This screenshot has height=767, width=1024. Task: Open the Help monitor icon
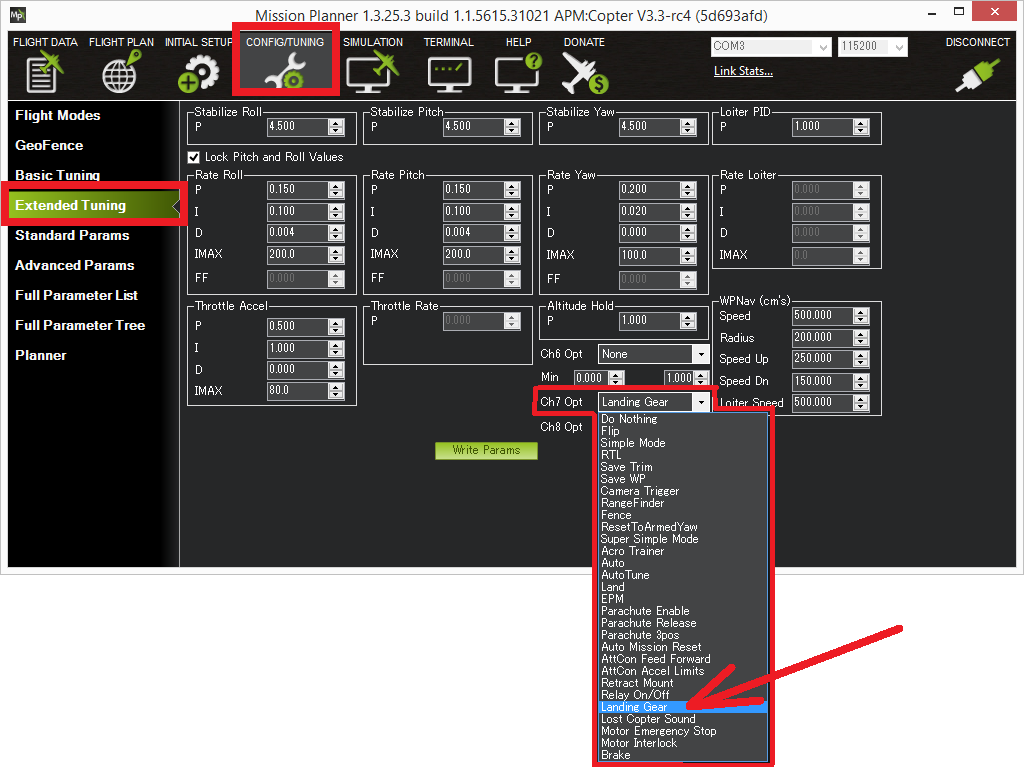pos(518,73)
